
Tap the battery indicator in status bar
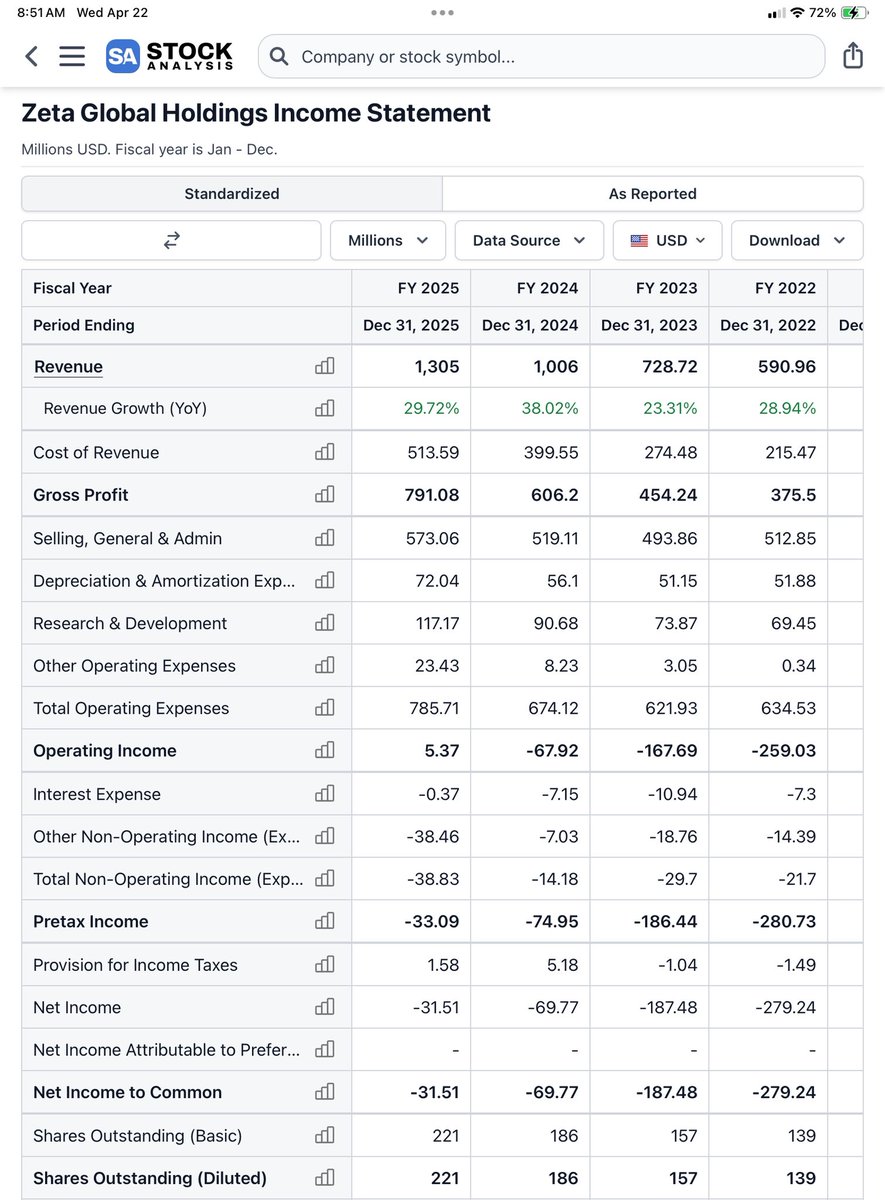point(854,13)
